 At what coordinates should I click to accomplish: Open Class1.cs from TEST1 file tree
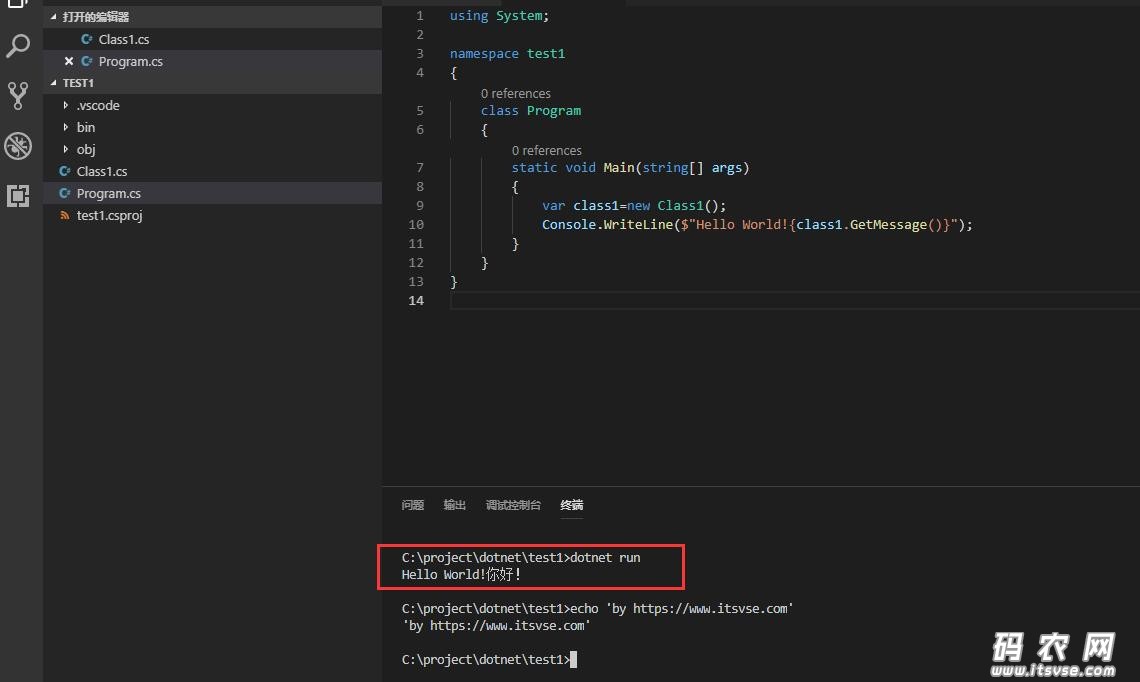[212, 171]
